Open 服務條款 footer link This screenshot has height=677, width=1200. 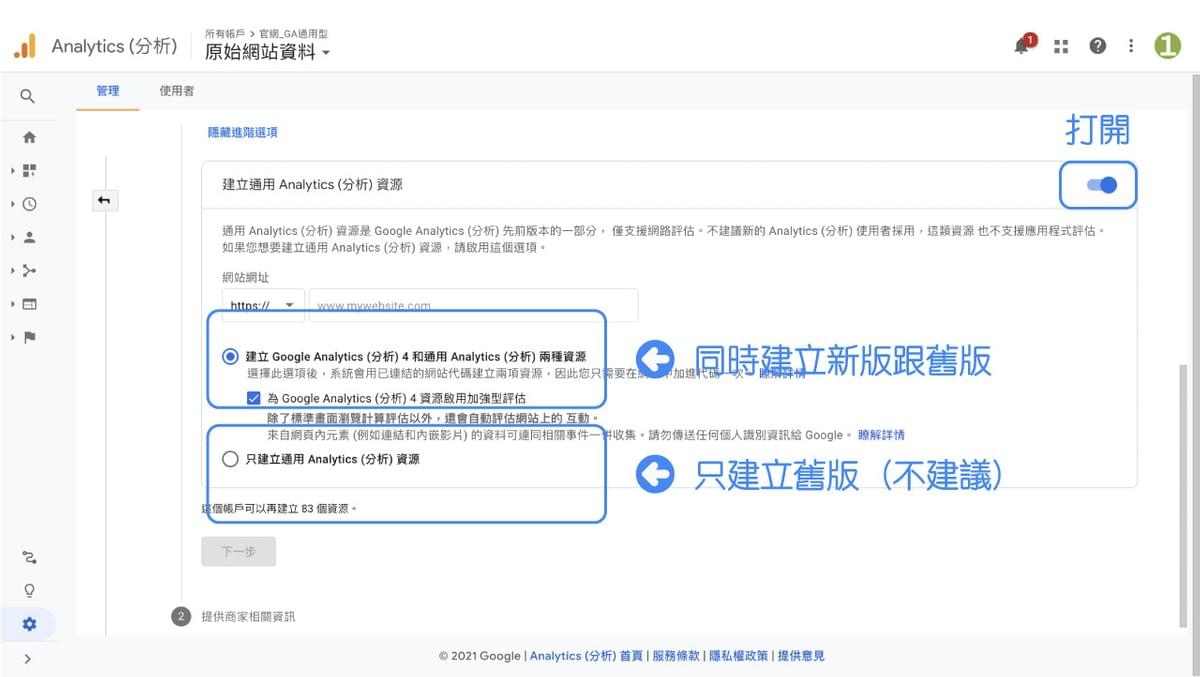[676, 656]
